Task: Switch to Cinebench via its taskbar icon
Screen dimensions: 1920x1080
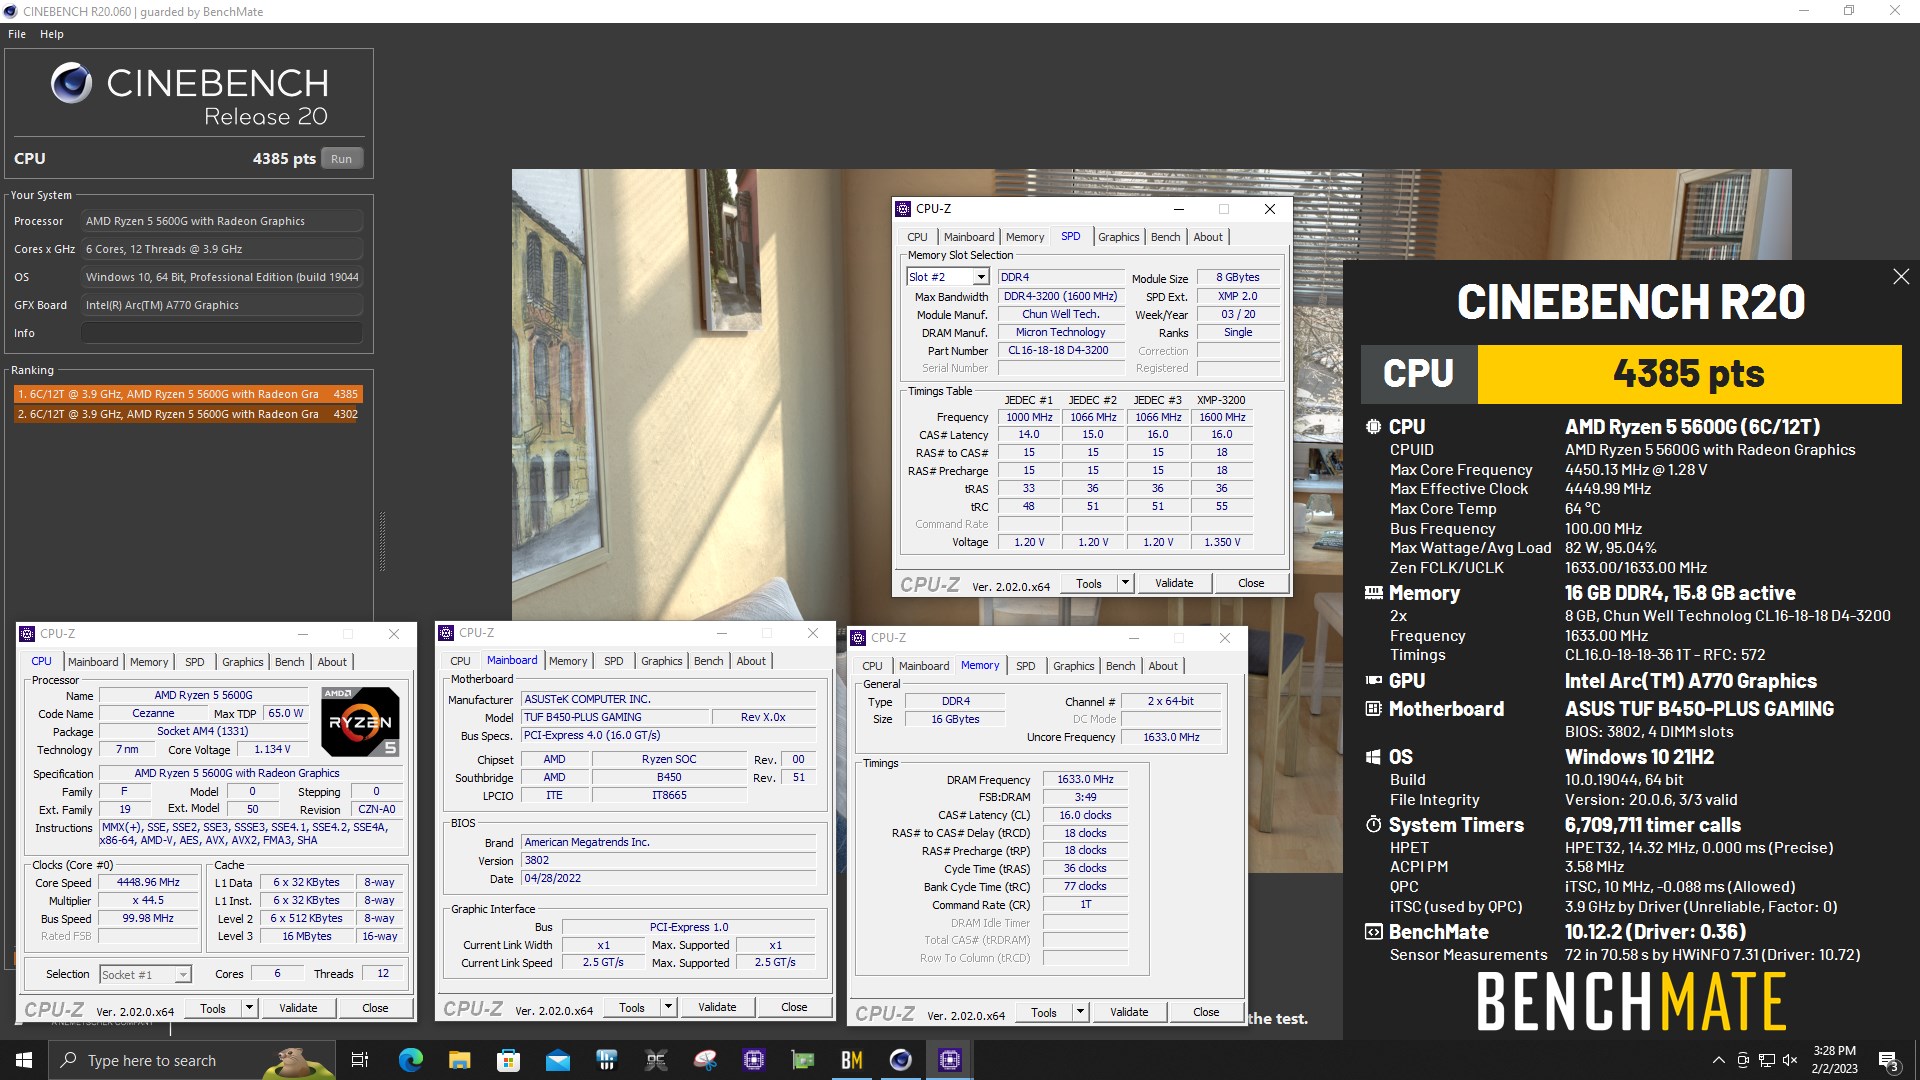Action: click(901, 1060)
